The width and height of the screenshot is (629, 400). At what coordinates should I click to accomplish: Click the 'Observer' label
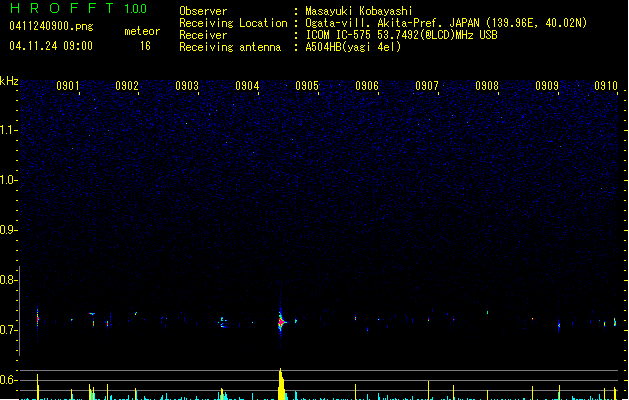[203, 11]
